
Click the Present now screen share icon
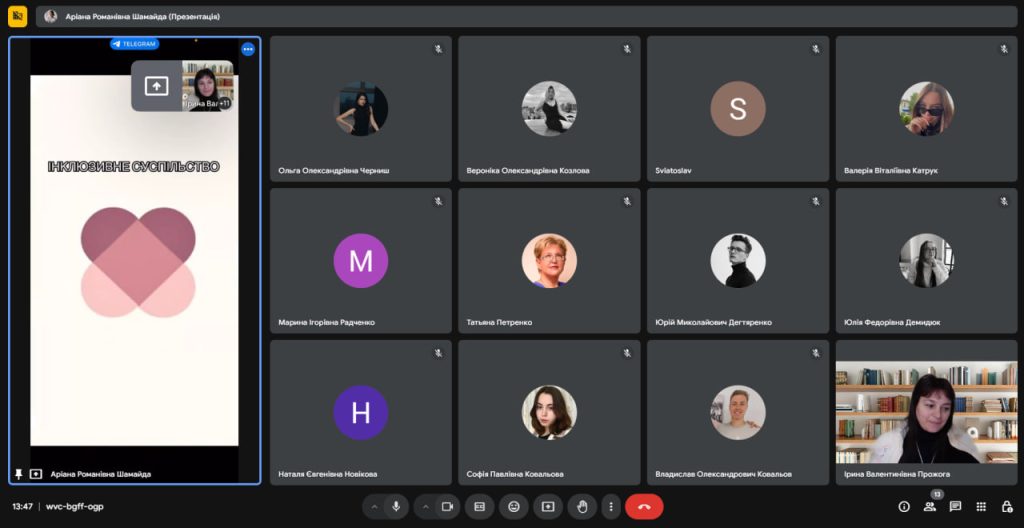coord(548,506)
